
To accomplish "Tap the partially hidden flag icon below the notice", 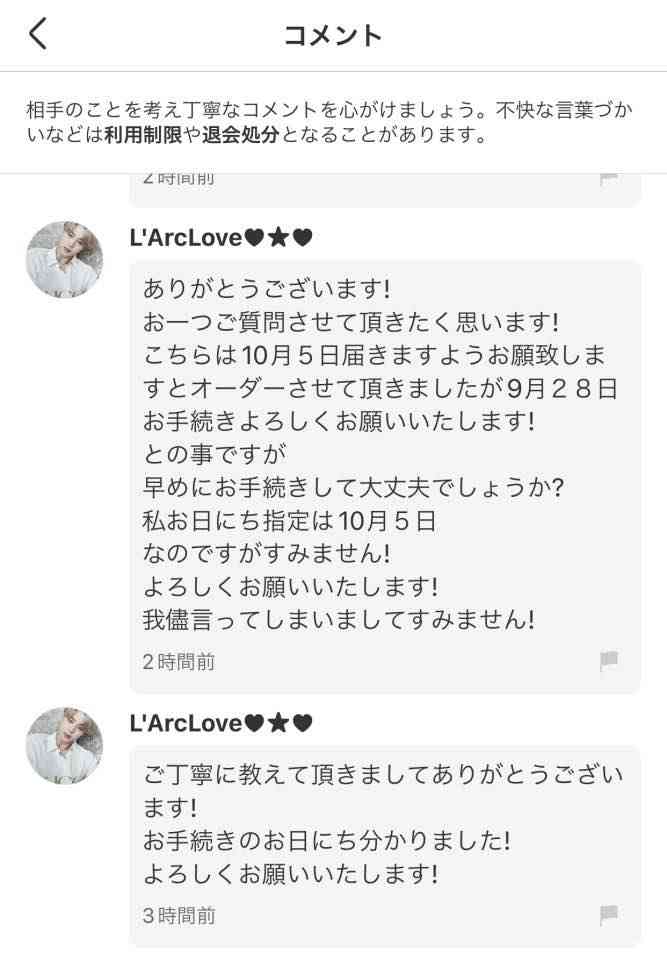I will pos(608,179).
